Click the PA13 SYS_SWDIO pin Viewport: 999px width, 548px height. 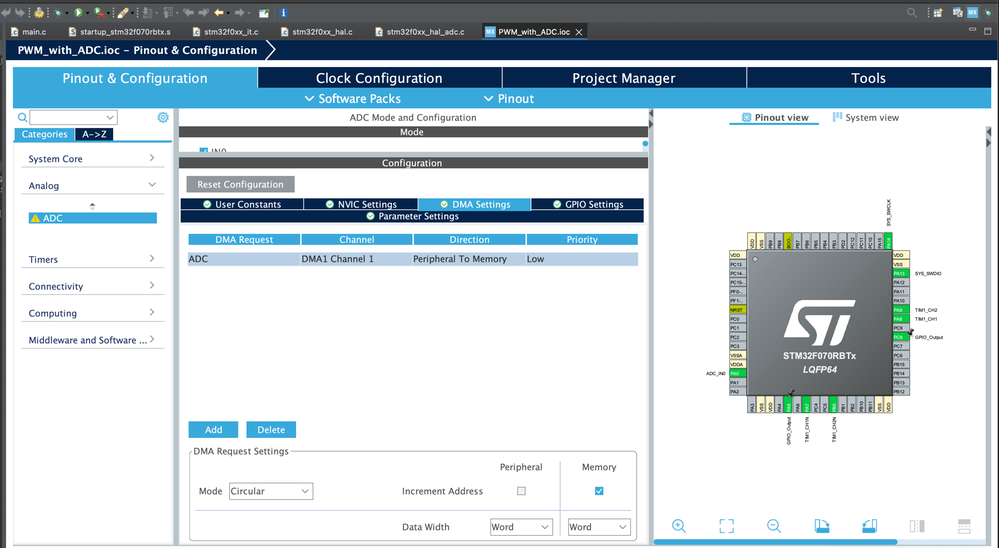tap(900, 273)
